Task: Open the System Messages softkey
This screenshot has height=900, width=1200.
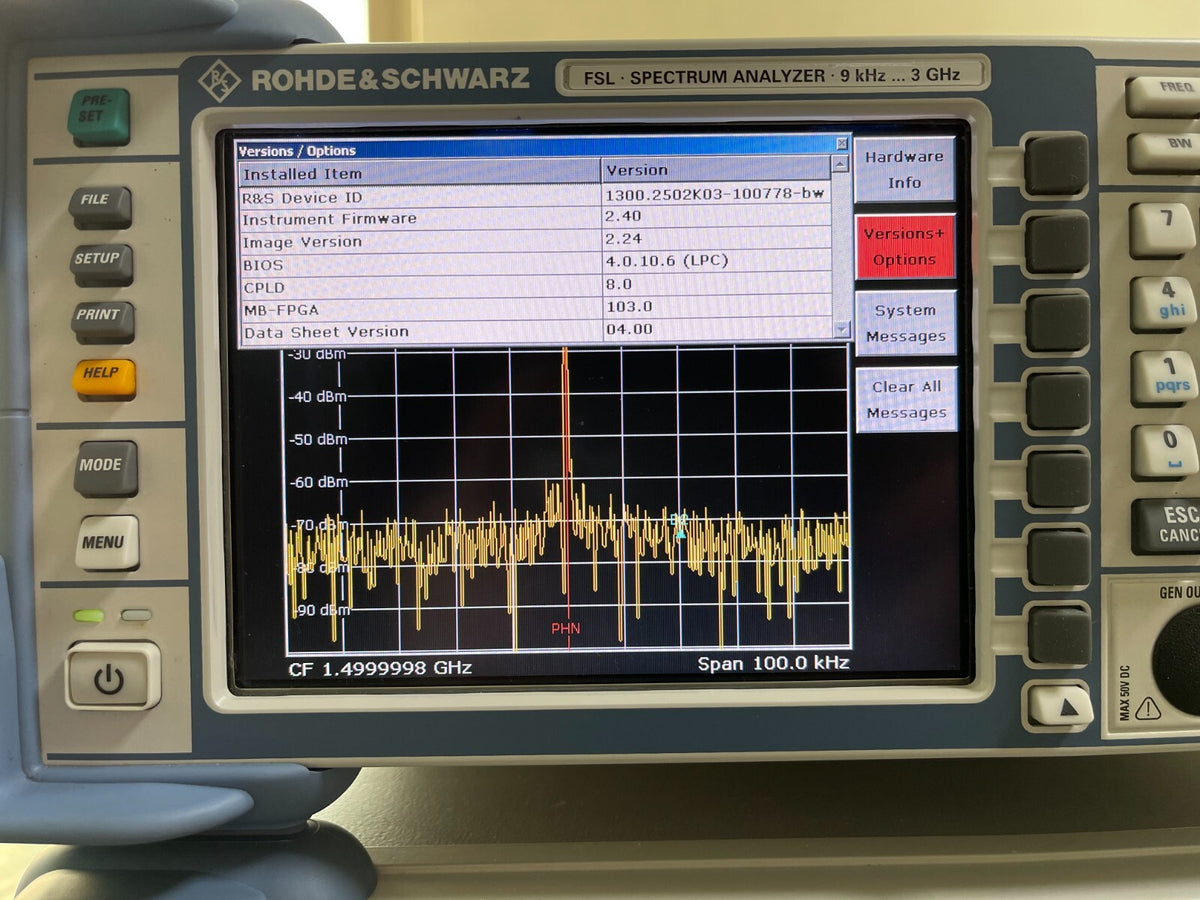Action: [906, 323]
